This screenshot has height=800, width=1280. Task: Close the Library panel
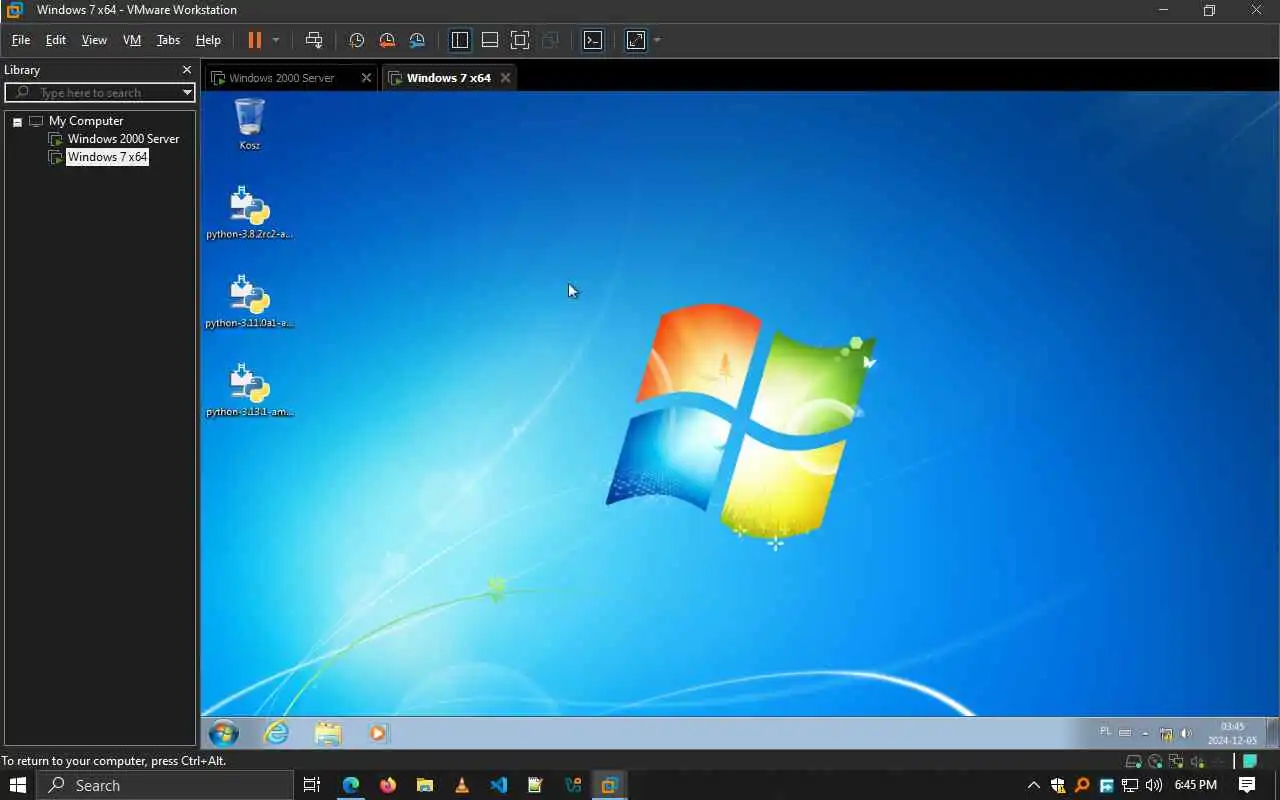click(x=186, y=70)
